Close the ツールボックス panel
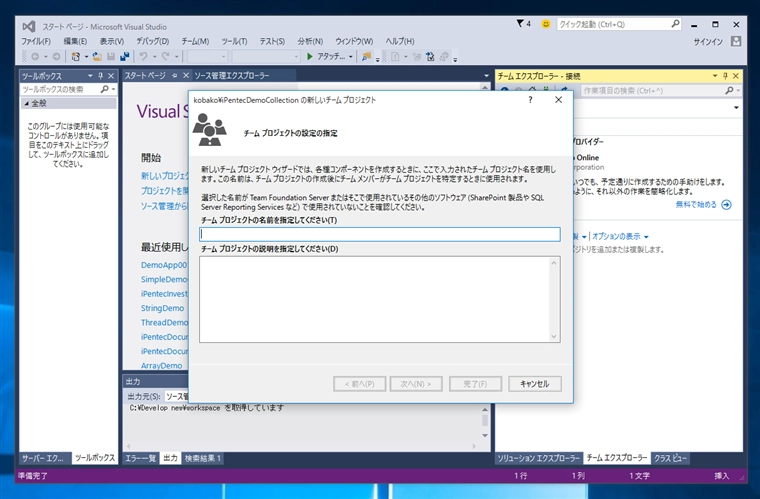The width and height of the screenshot is (760, 499). pyautogui.click(x=111, y=76)
